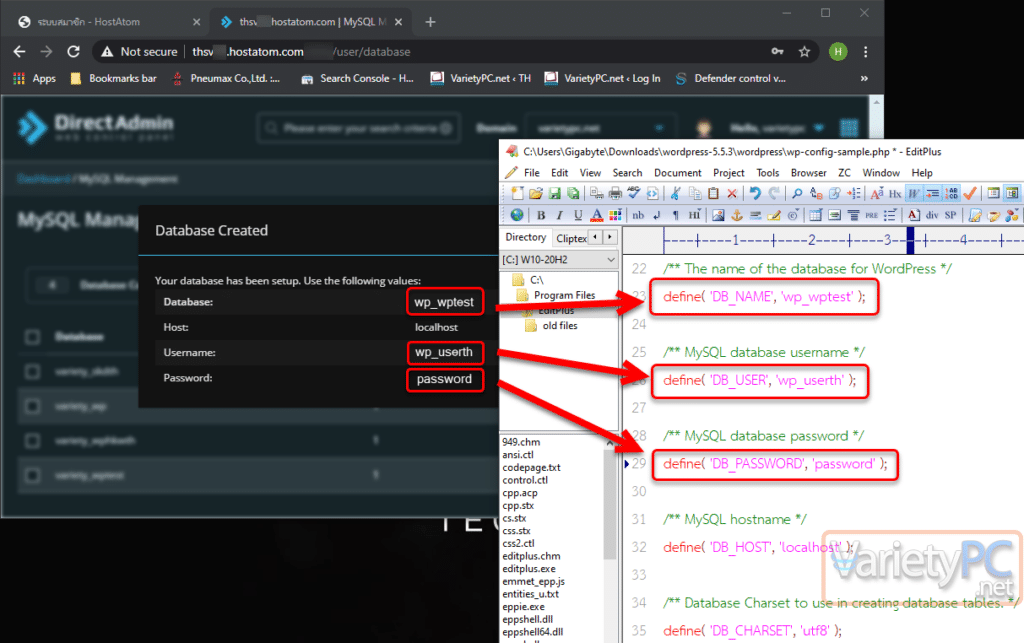
Task: Tick the first database row checkbox
Action: pyautogui.click(x=32, y=371)
